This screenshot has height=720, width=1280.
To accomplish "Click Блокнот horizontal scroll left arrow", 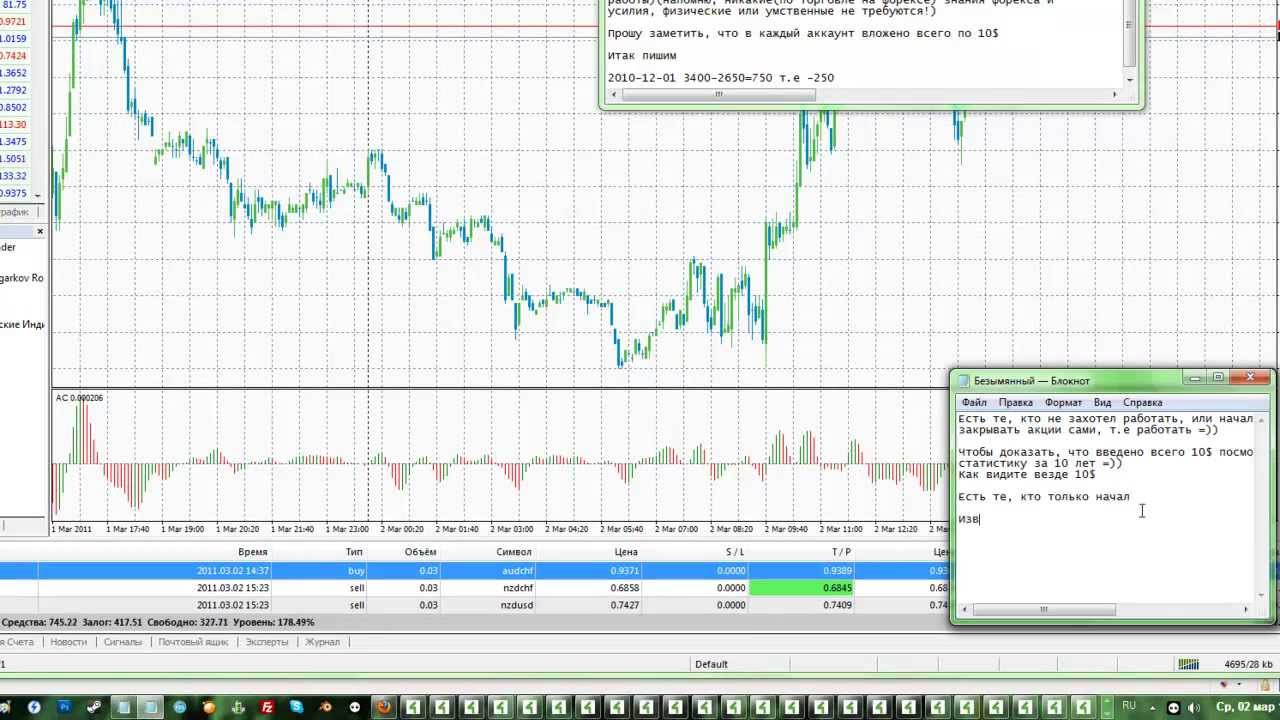I will point(965,609).
